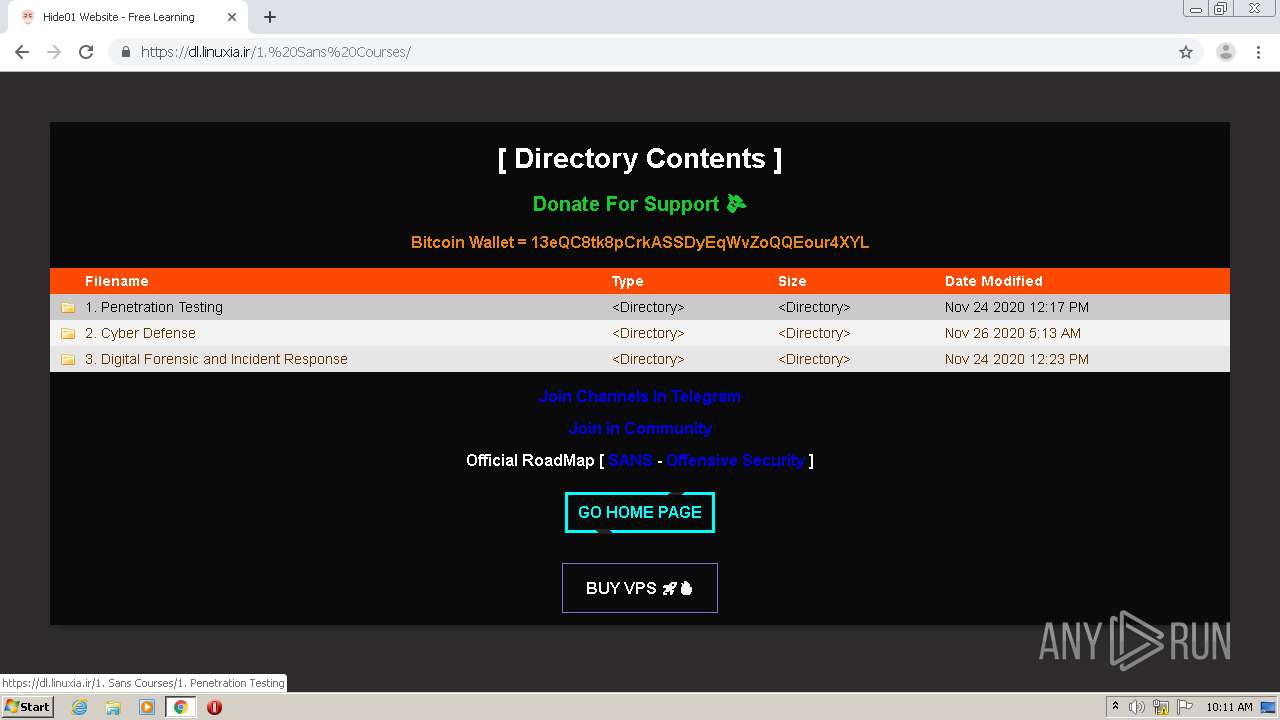This screenshot has height=720, width=1280.
Task: Click the 10:11 AM taskbar clock
Action: click(x=1229, y=707)
